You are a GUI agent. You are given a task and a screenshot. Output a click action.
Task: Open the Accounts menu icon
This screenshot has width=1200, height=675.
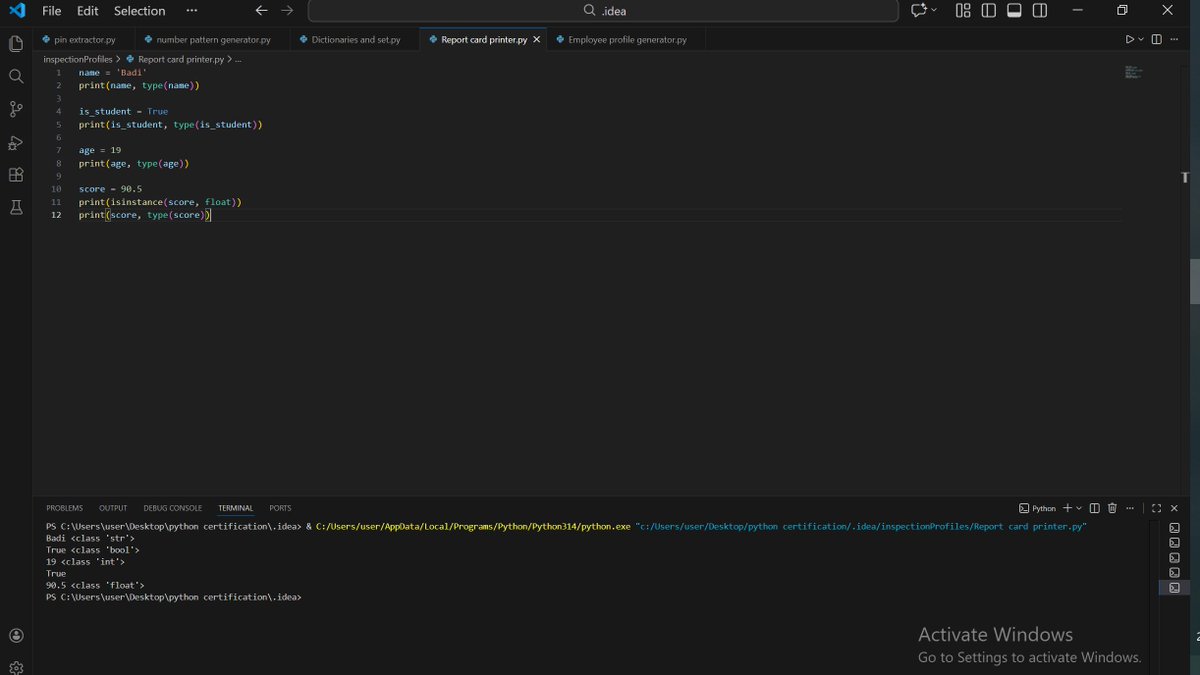pos(16,635)
